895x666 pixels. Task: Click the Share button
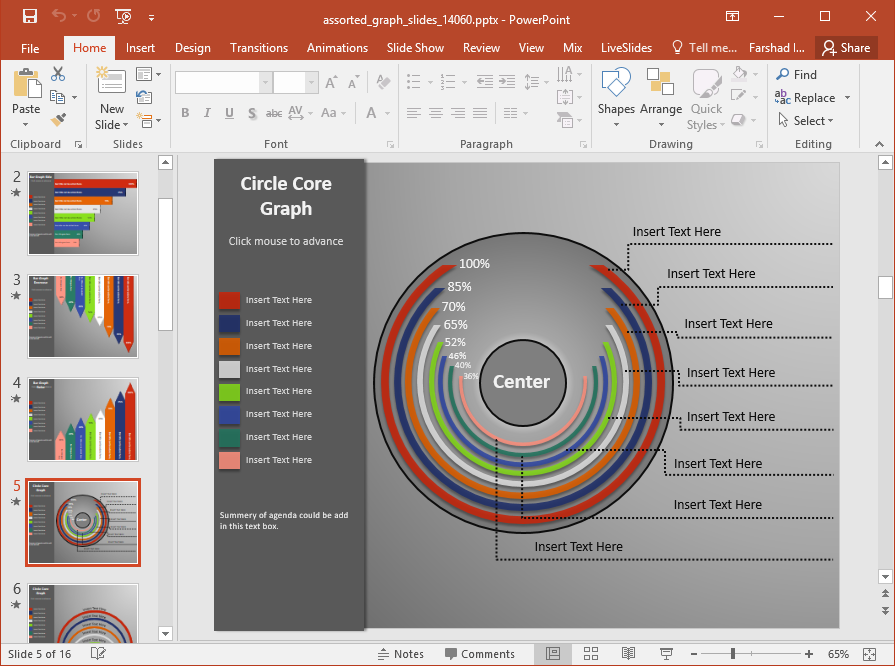pos(846,48)
